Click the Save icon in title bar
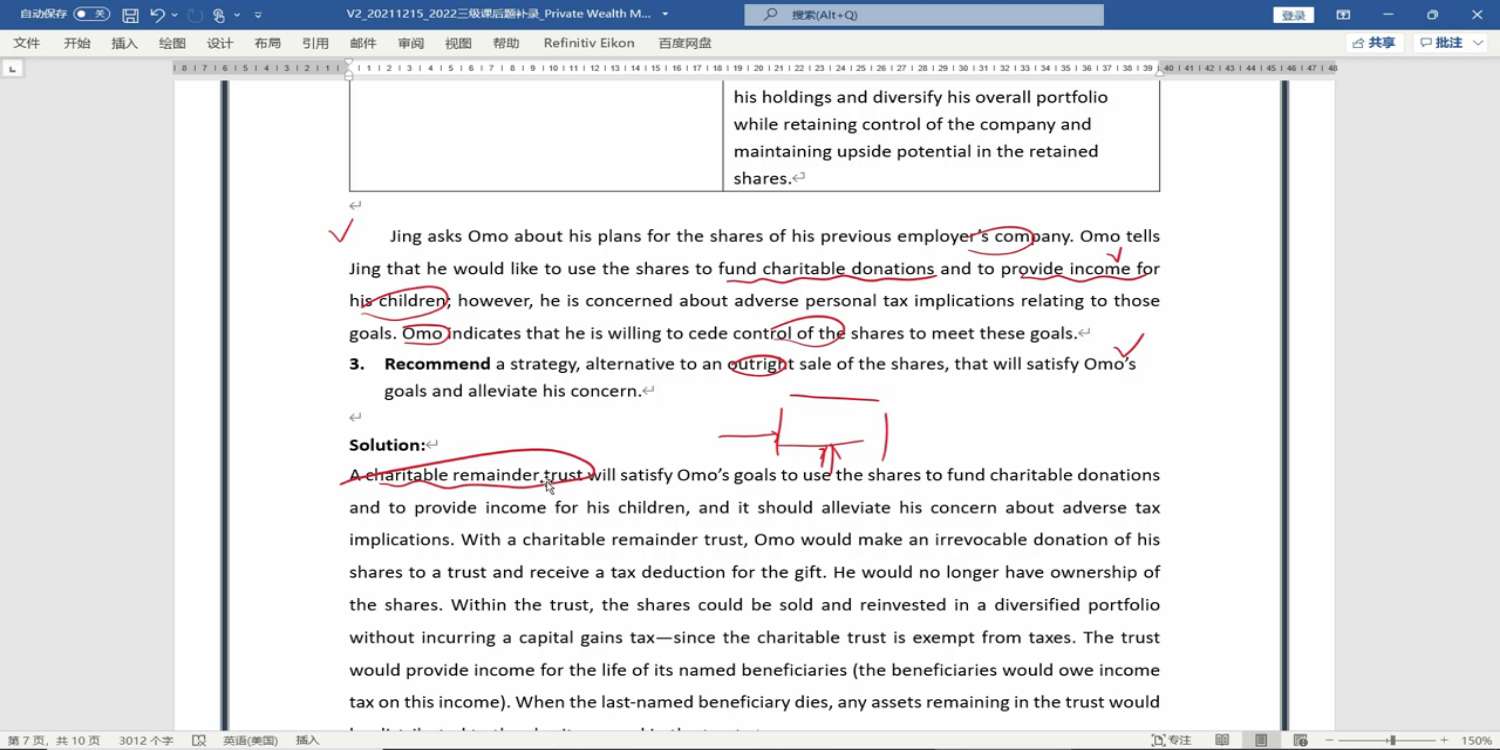 pyautogui.click(x=130, y=15)
